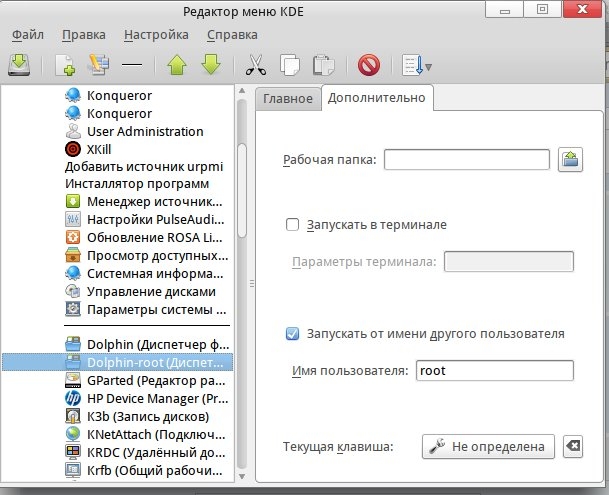
Task: Click the list scrollbar down arrow
Action: [242, 476]
